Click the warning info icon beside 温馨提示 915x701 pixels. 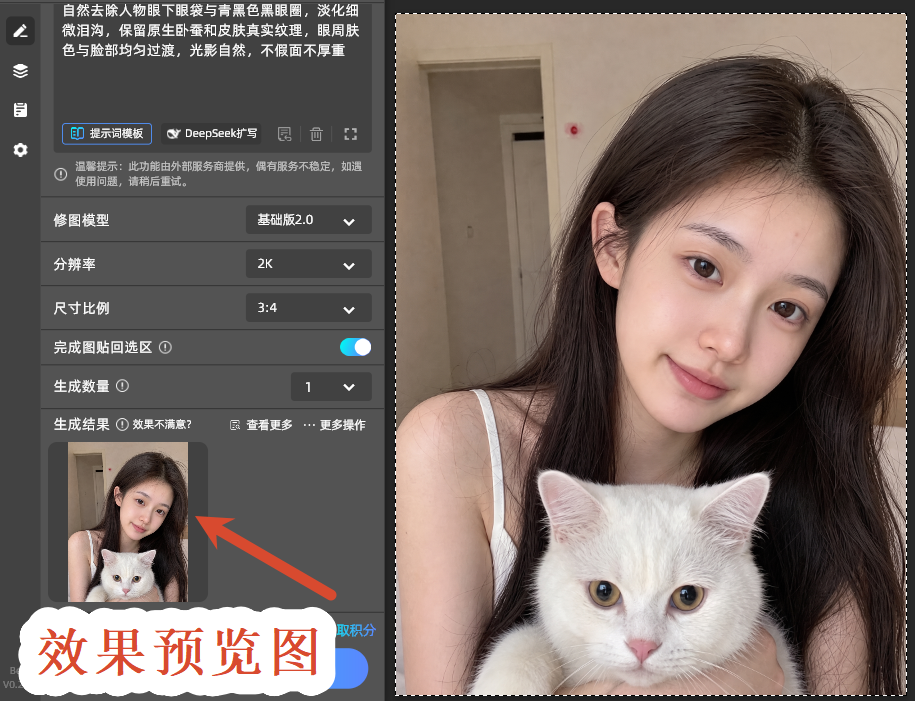[x=61, y=174]
